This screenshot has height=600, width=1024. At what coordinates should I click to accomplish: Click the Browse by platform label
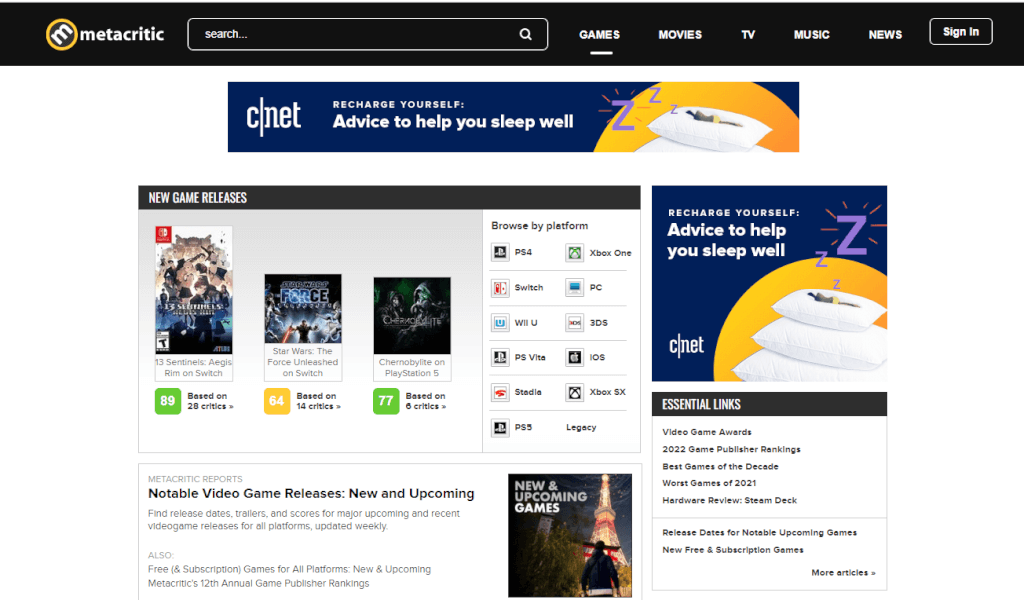click(539, 226)
